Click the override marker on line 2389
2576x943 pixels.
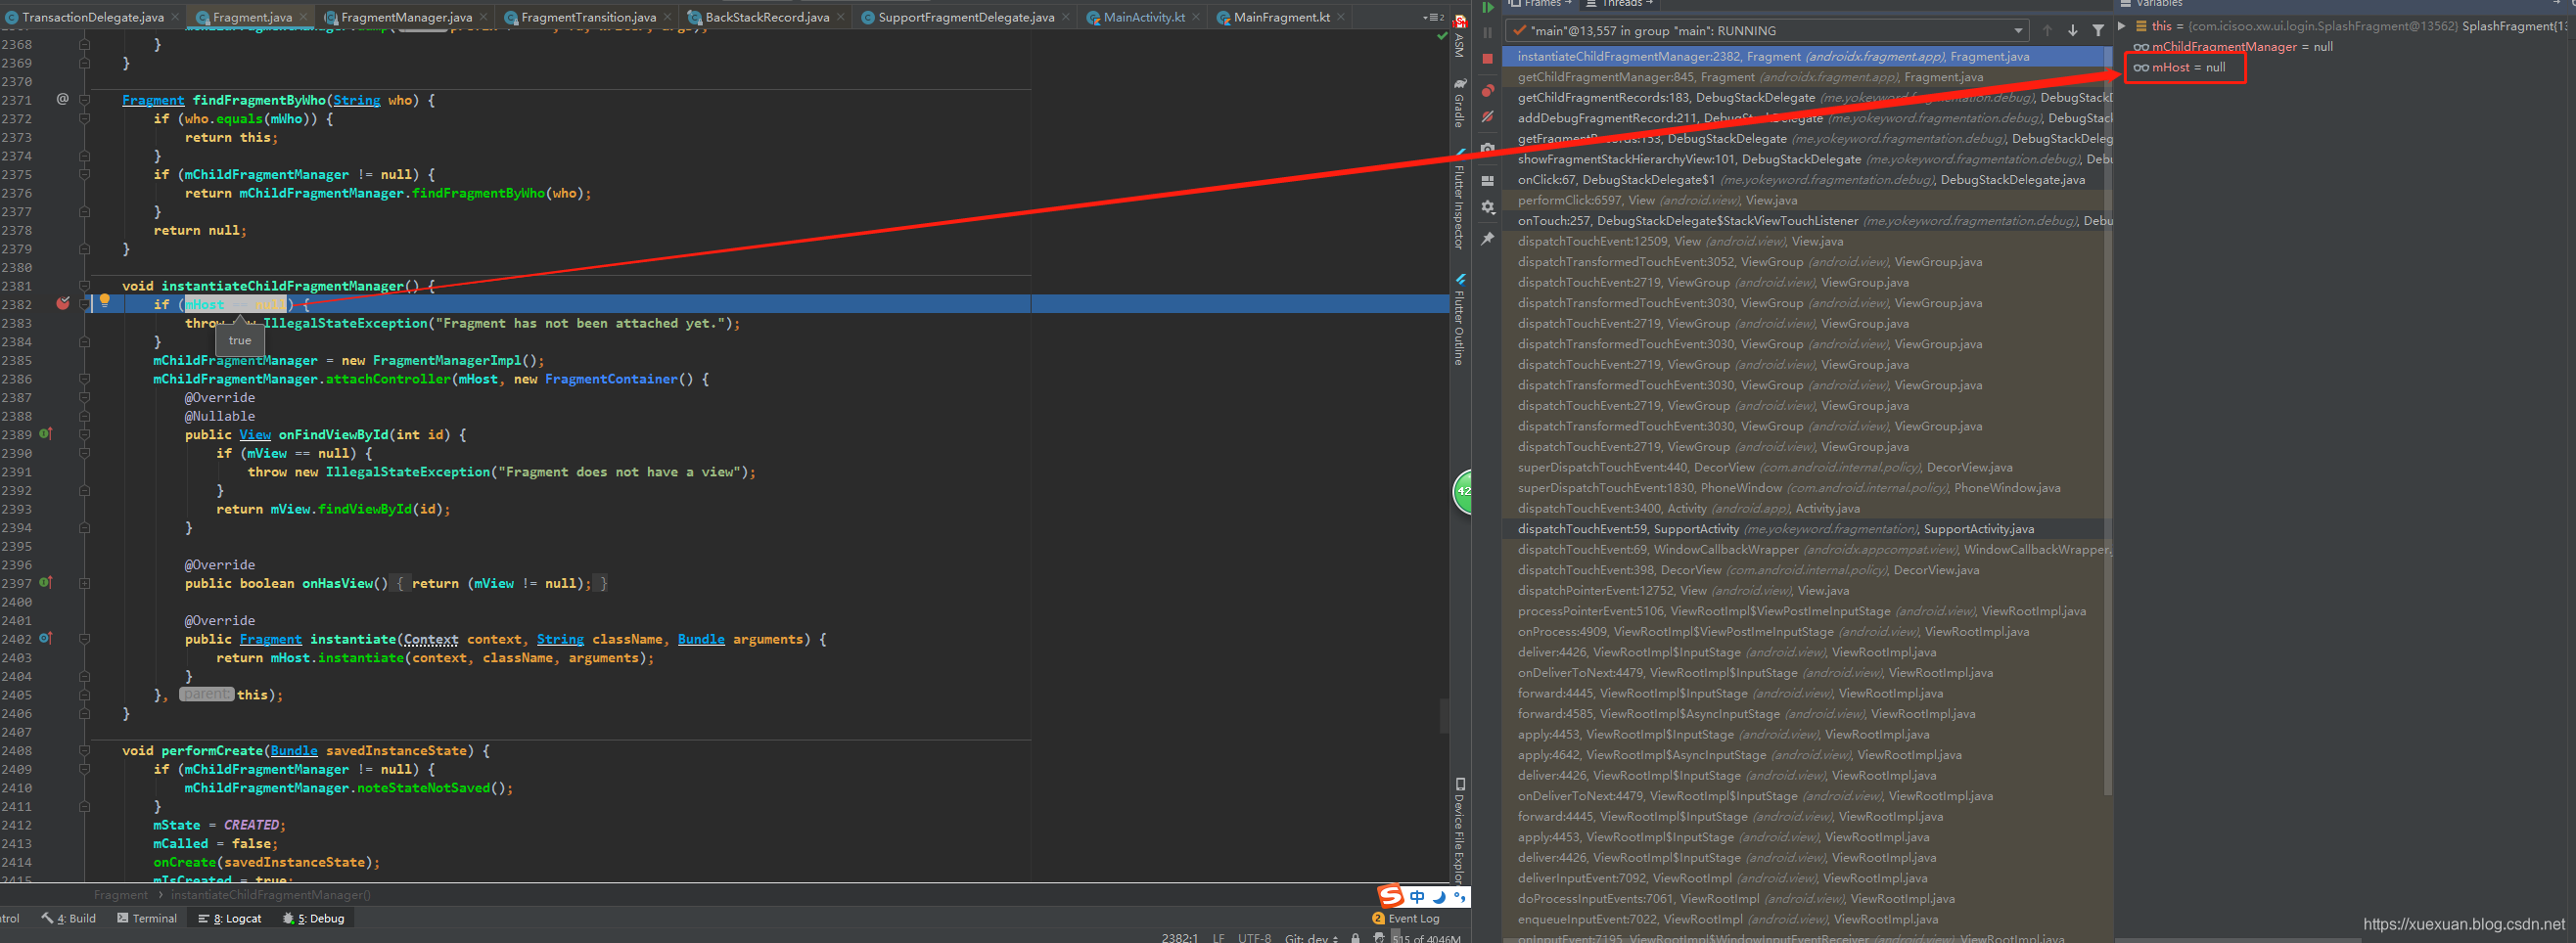pyautogui.click(x=45, y=434)
